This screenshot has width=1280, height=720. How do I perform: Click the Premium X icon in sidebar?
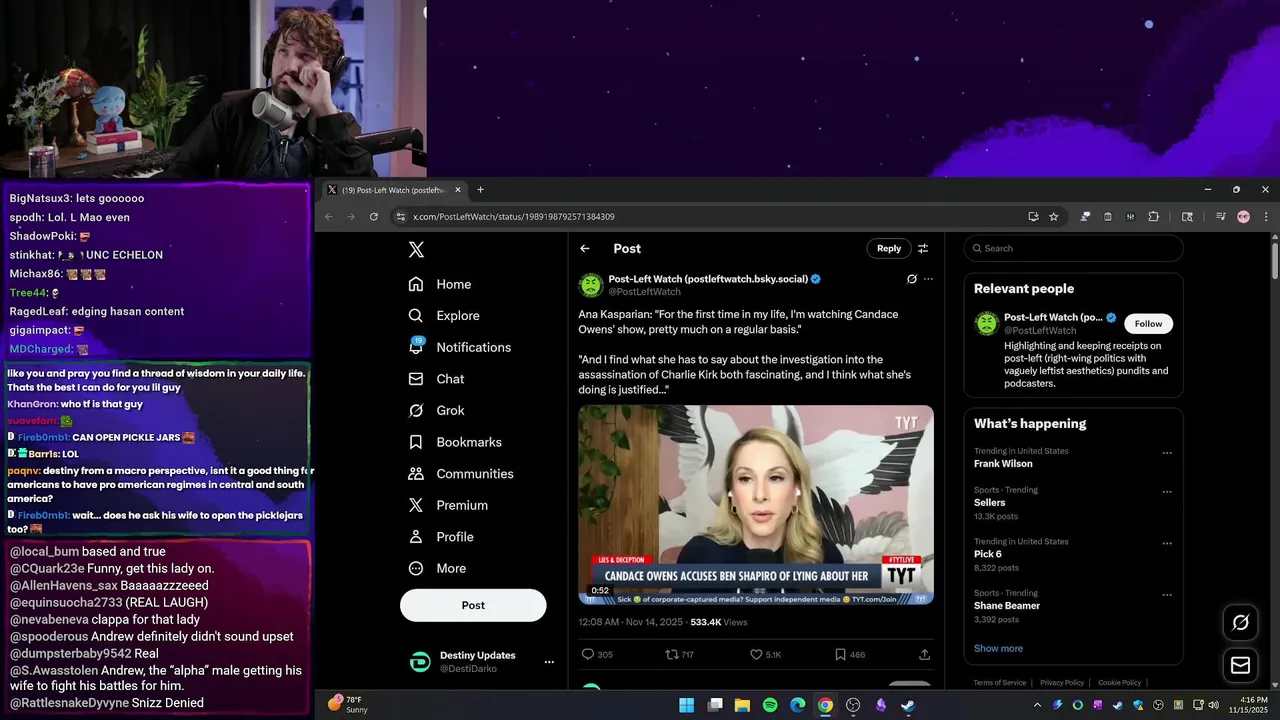coord(416,505)
